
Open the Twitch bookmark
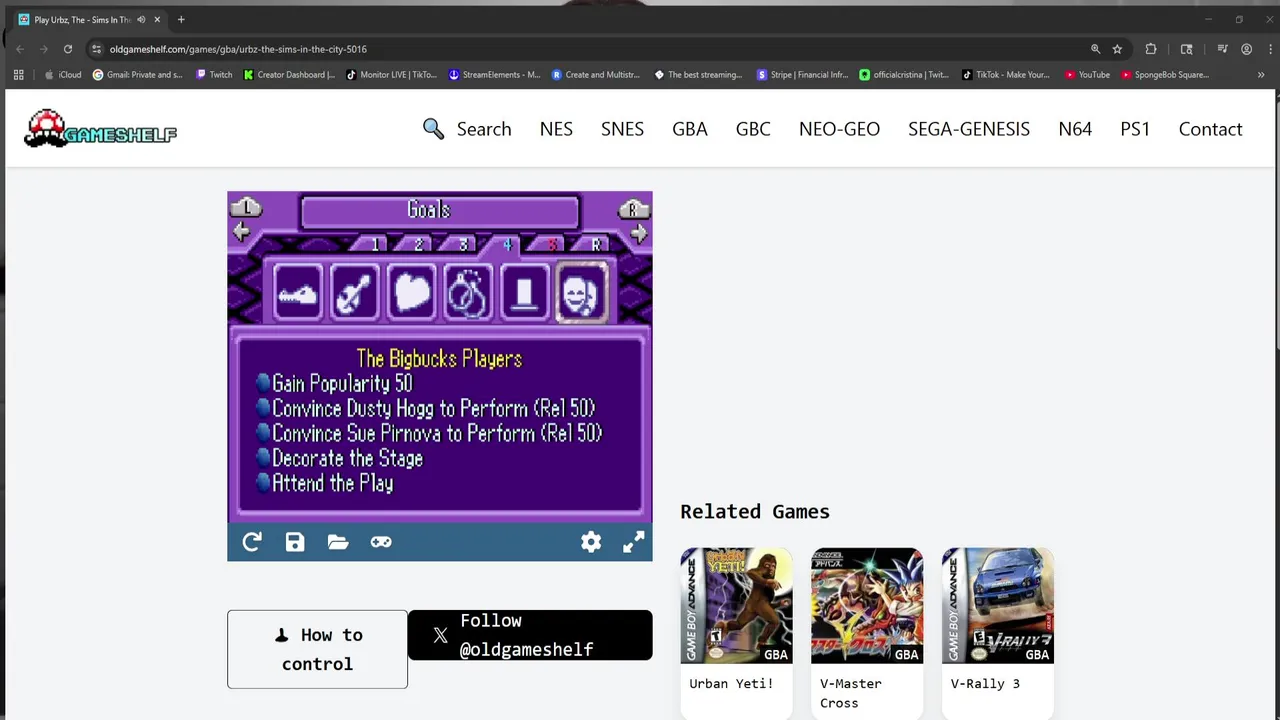click(x=214, y=75)
